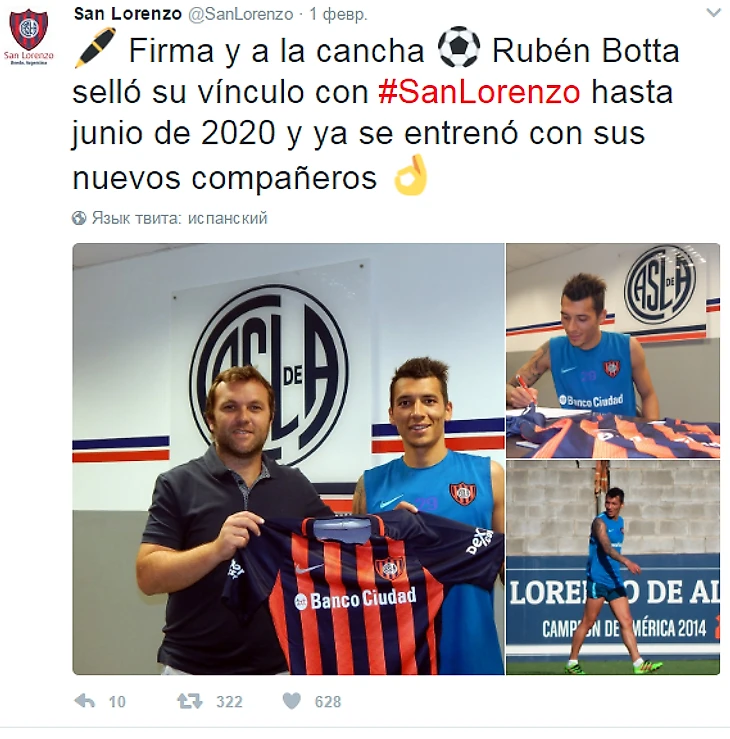
Task: Click the OK hand emoji
Action: 411,175
